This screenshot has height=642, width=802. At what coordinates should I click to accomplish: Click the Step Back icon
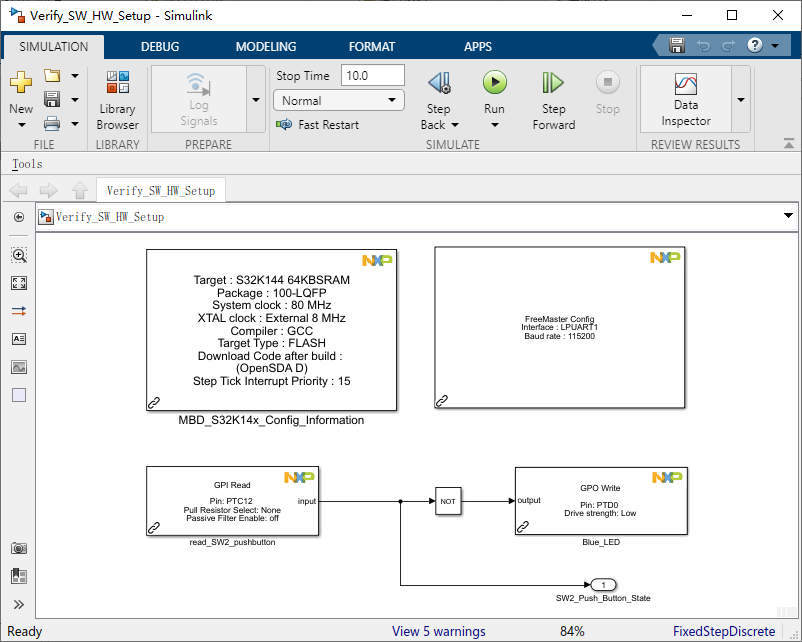coord(439,82)
